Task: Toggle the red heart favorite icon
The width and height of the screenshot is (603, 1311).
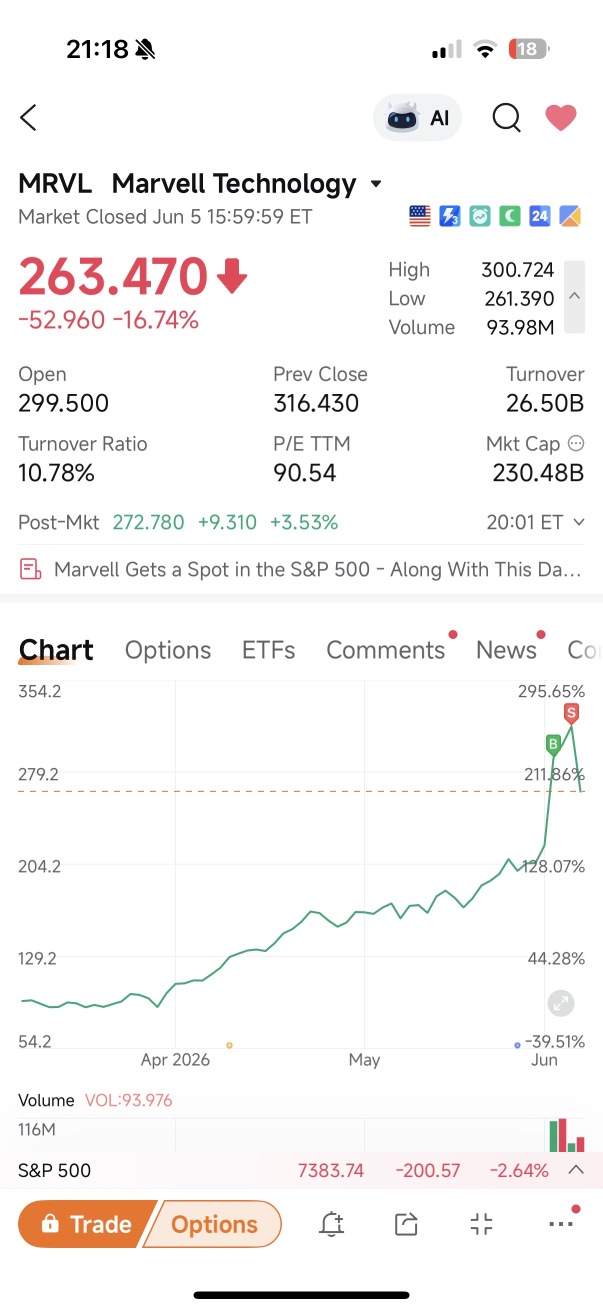Action: pos(561,118)
